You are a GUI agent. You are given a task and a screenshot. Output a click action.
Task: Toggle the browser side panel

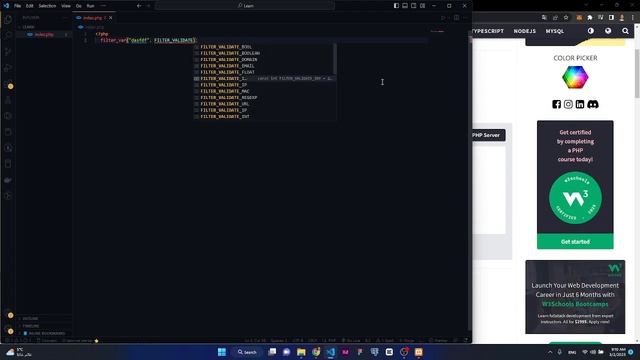tap(611, 18)
